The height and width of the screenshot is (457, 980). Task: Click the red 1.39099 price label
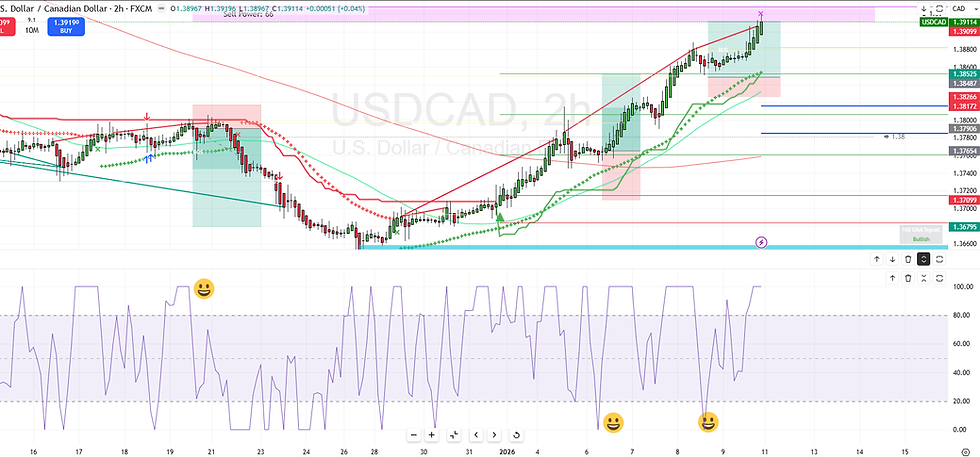point(963,31)
